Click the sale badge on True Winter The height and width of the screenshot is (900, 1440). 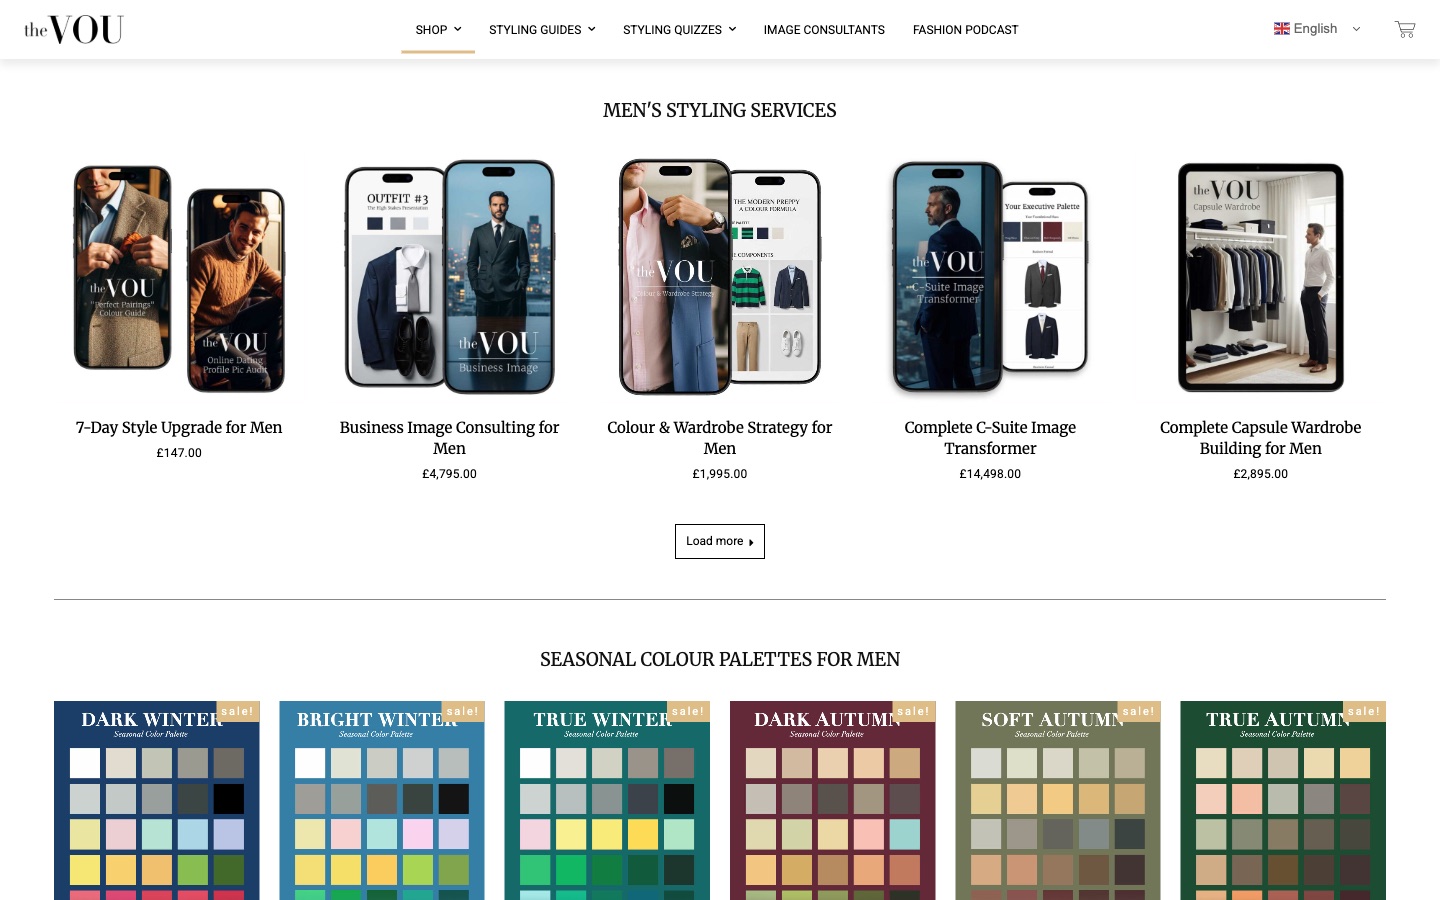pyautogui.click(x=688, y=711)
